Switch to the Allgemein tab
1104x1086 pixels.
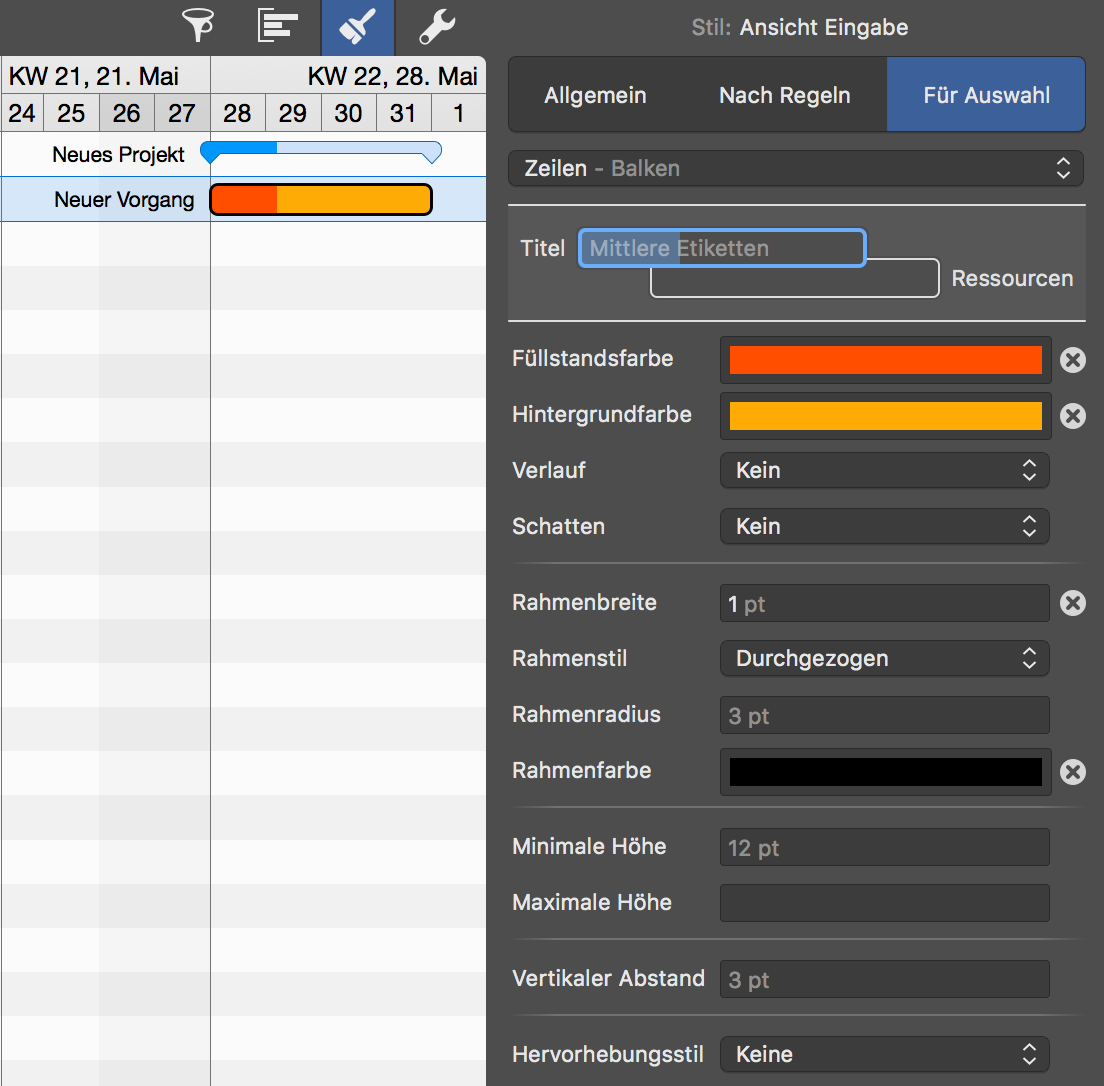click(595, 96)
